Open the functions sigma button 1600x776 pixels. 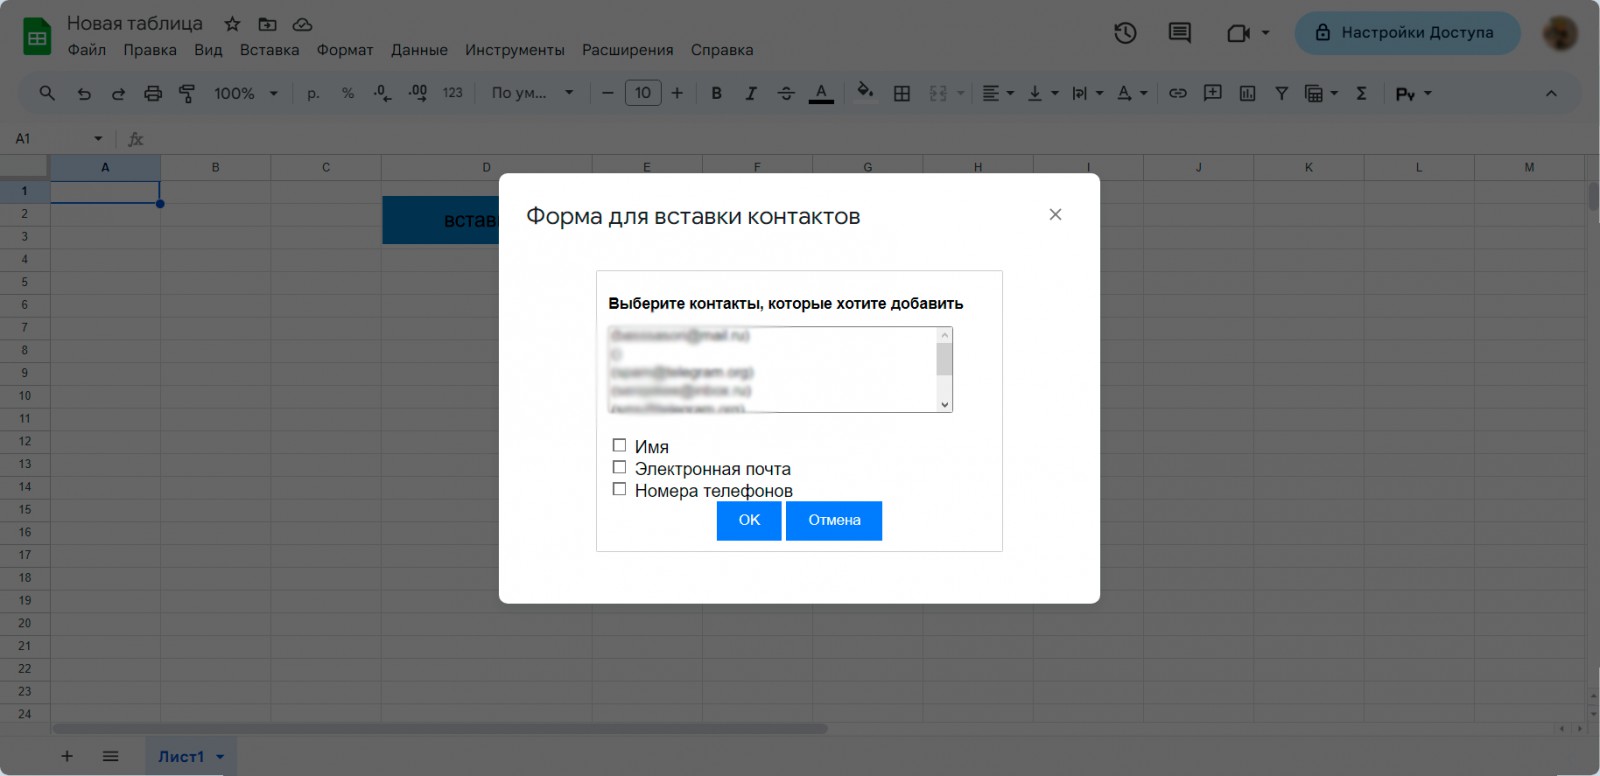pos(1361,93)
